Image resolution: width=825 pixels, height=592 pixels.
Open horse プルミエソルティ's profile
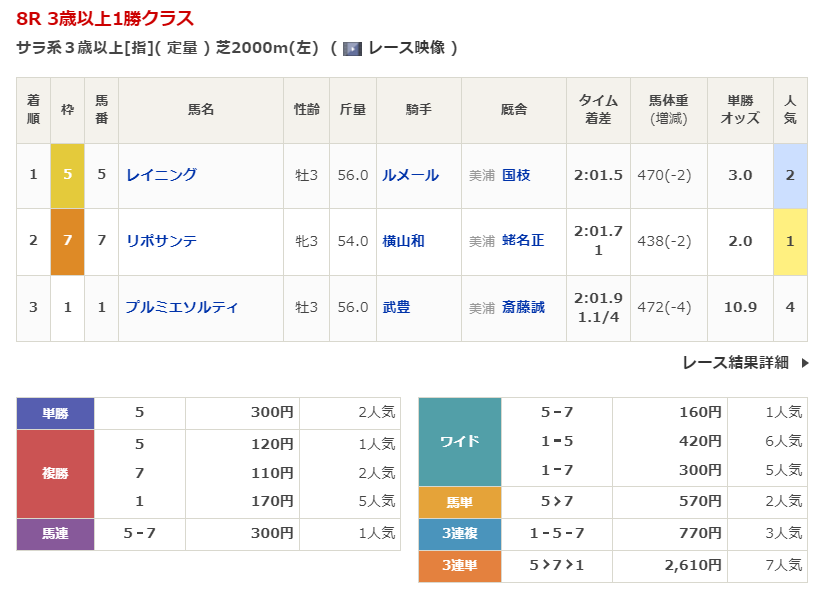(x=182, y=307)
